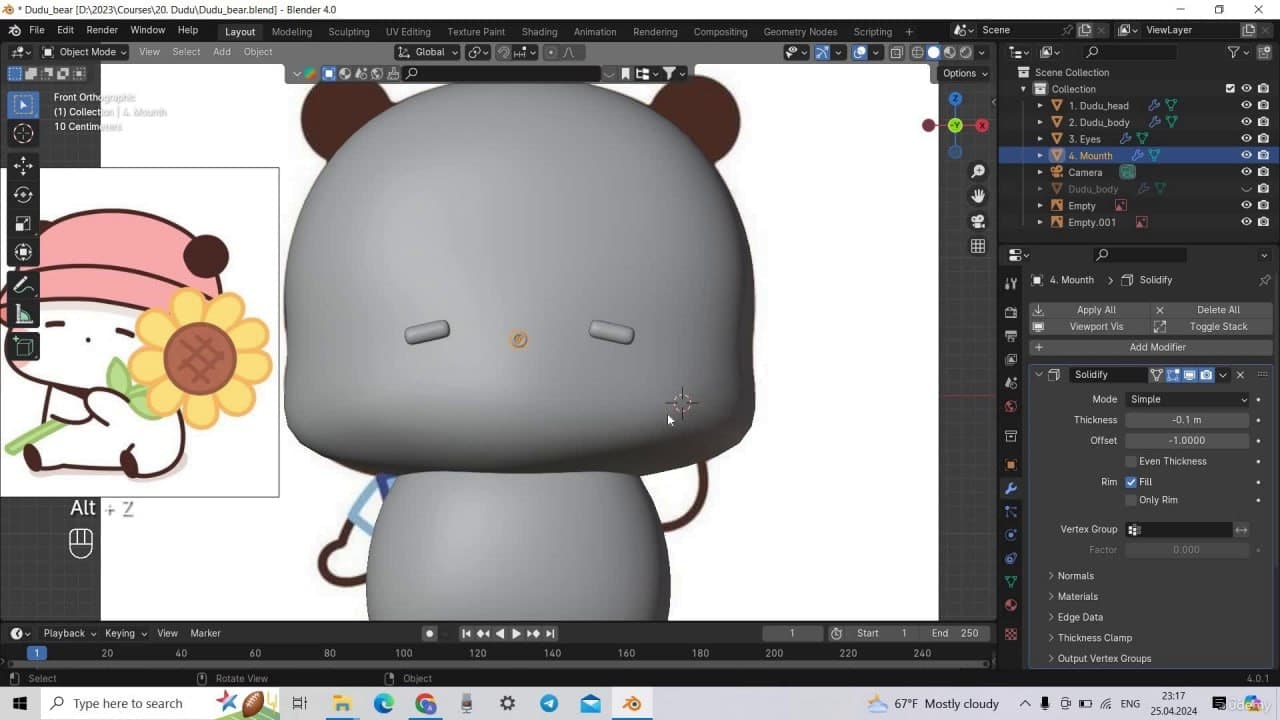Viewport: 1280px width, 720px height.
Task: Switch to the Shading workspace tab
Action: [x=539, y=31]
